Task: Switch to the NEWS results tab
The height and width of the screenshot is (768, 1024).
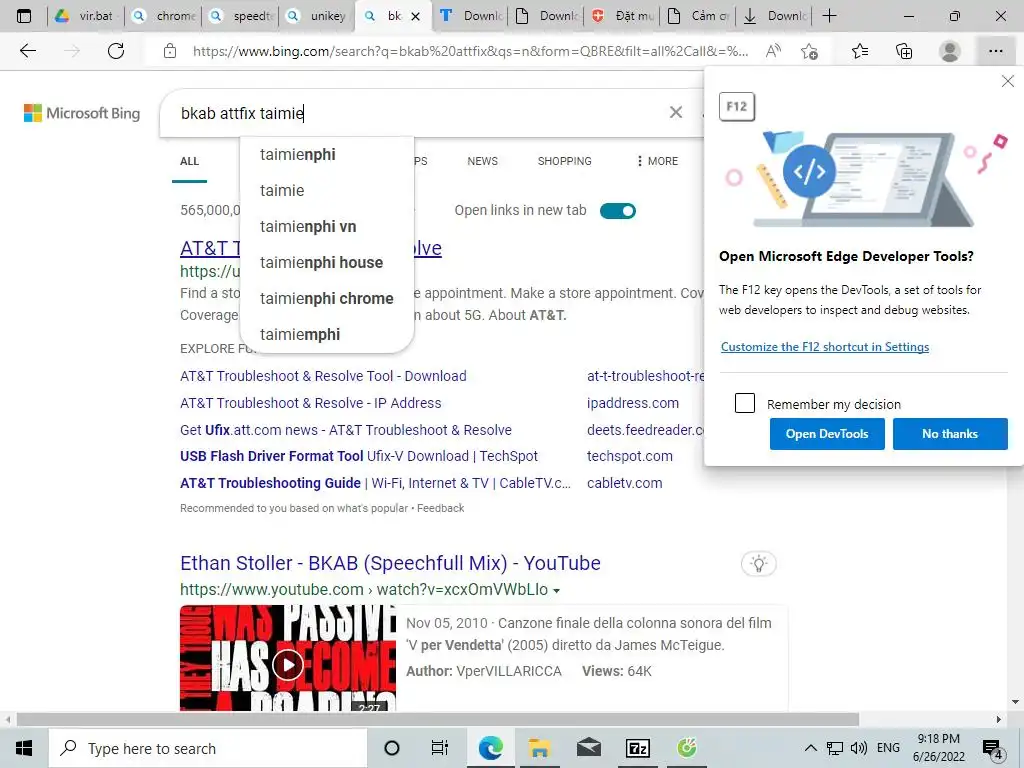Action: pyautogui.click(x=483, y=161)
